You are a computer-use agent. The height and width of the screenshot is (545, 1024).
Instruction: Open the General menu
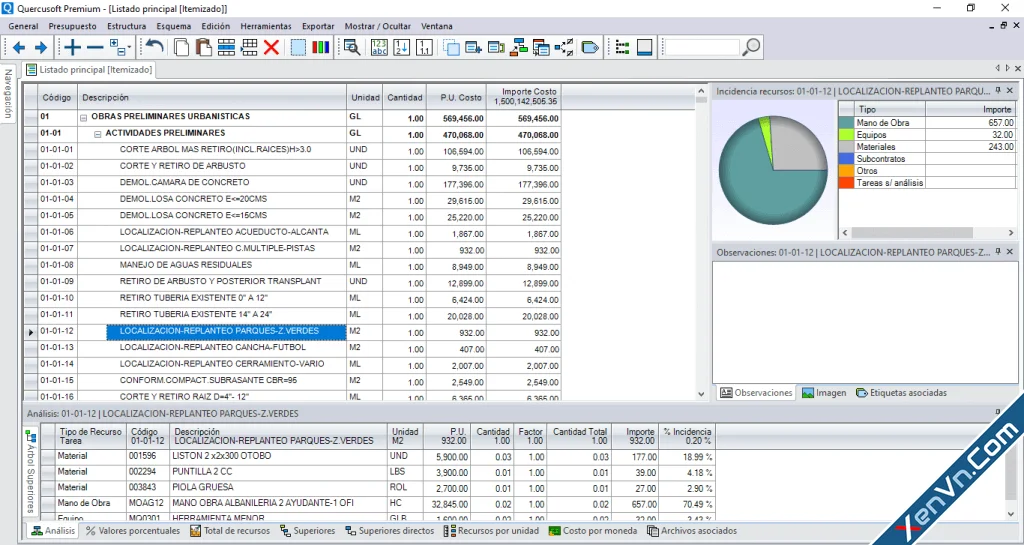(x=24, y=26)
